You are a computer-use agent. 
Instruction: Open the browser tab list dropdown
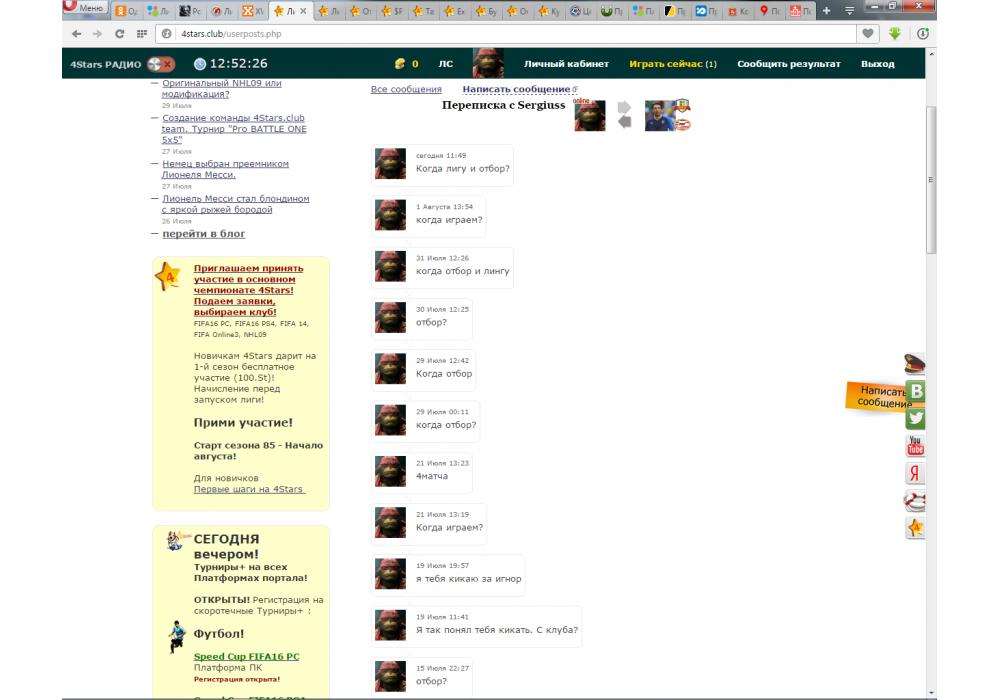849,11
